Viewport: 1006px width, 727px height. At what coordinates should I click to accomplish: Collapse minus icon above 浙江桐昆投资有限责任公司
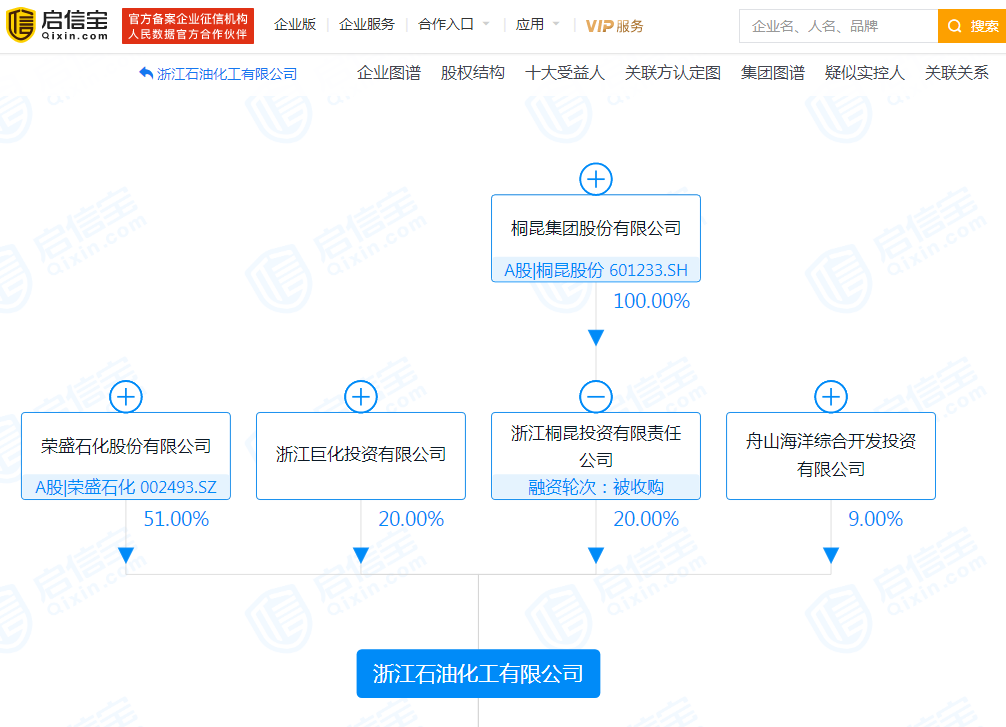coord(596,397)
